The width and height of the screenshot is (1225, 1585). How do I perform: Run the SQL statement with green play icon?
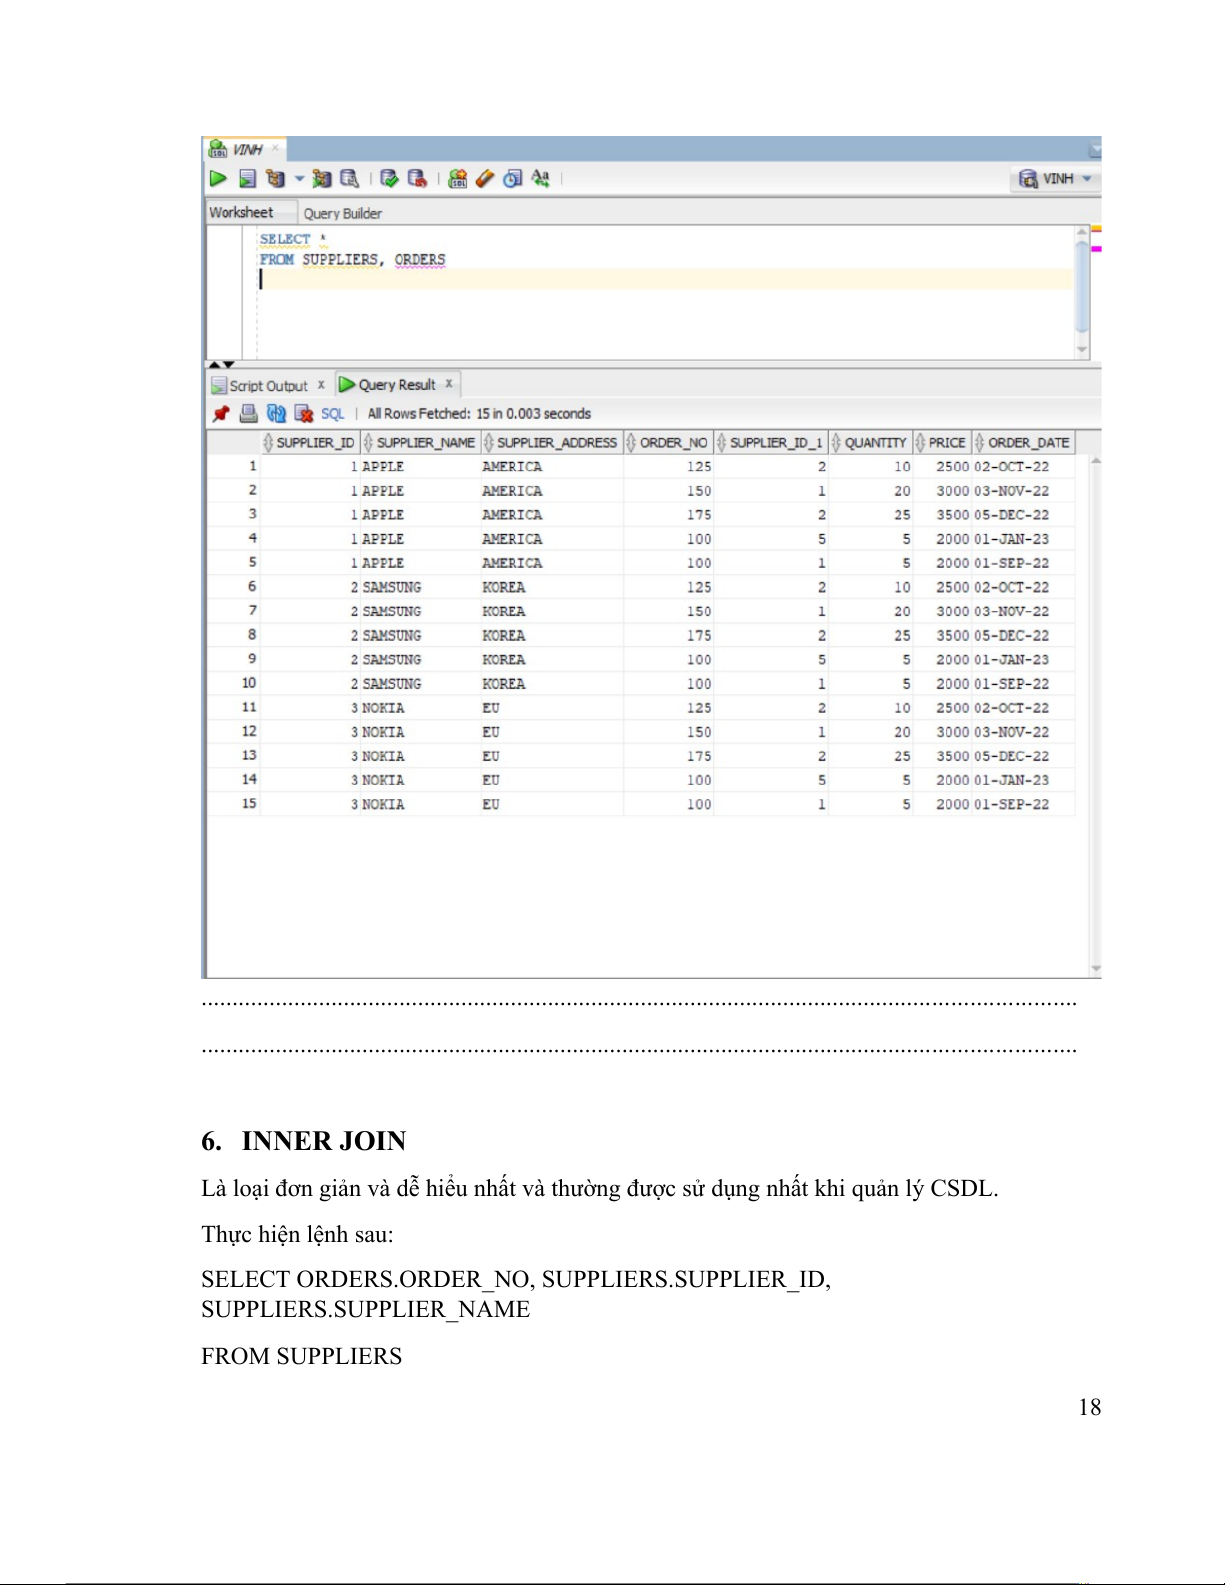(218, 179)
